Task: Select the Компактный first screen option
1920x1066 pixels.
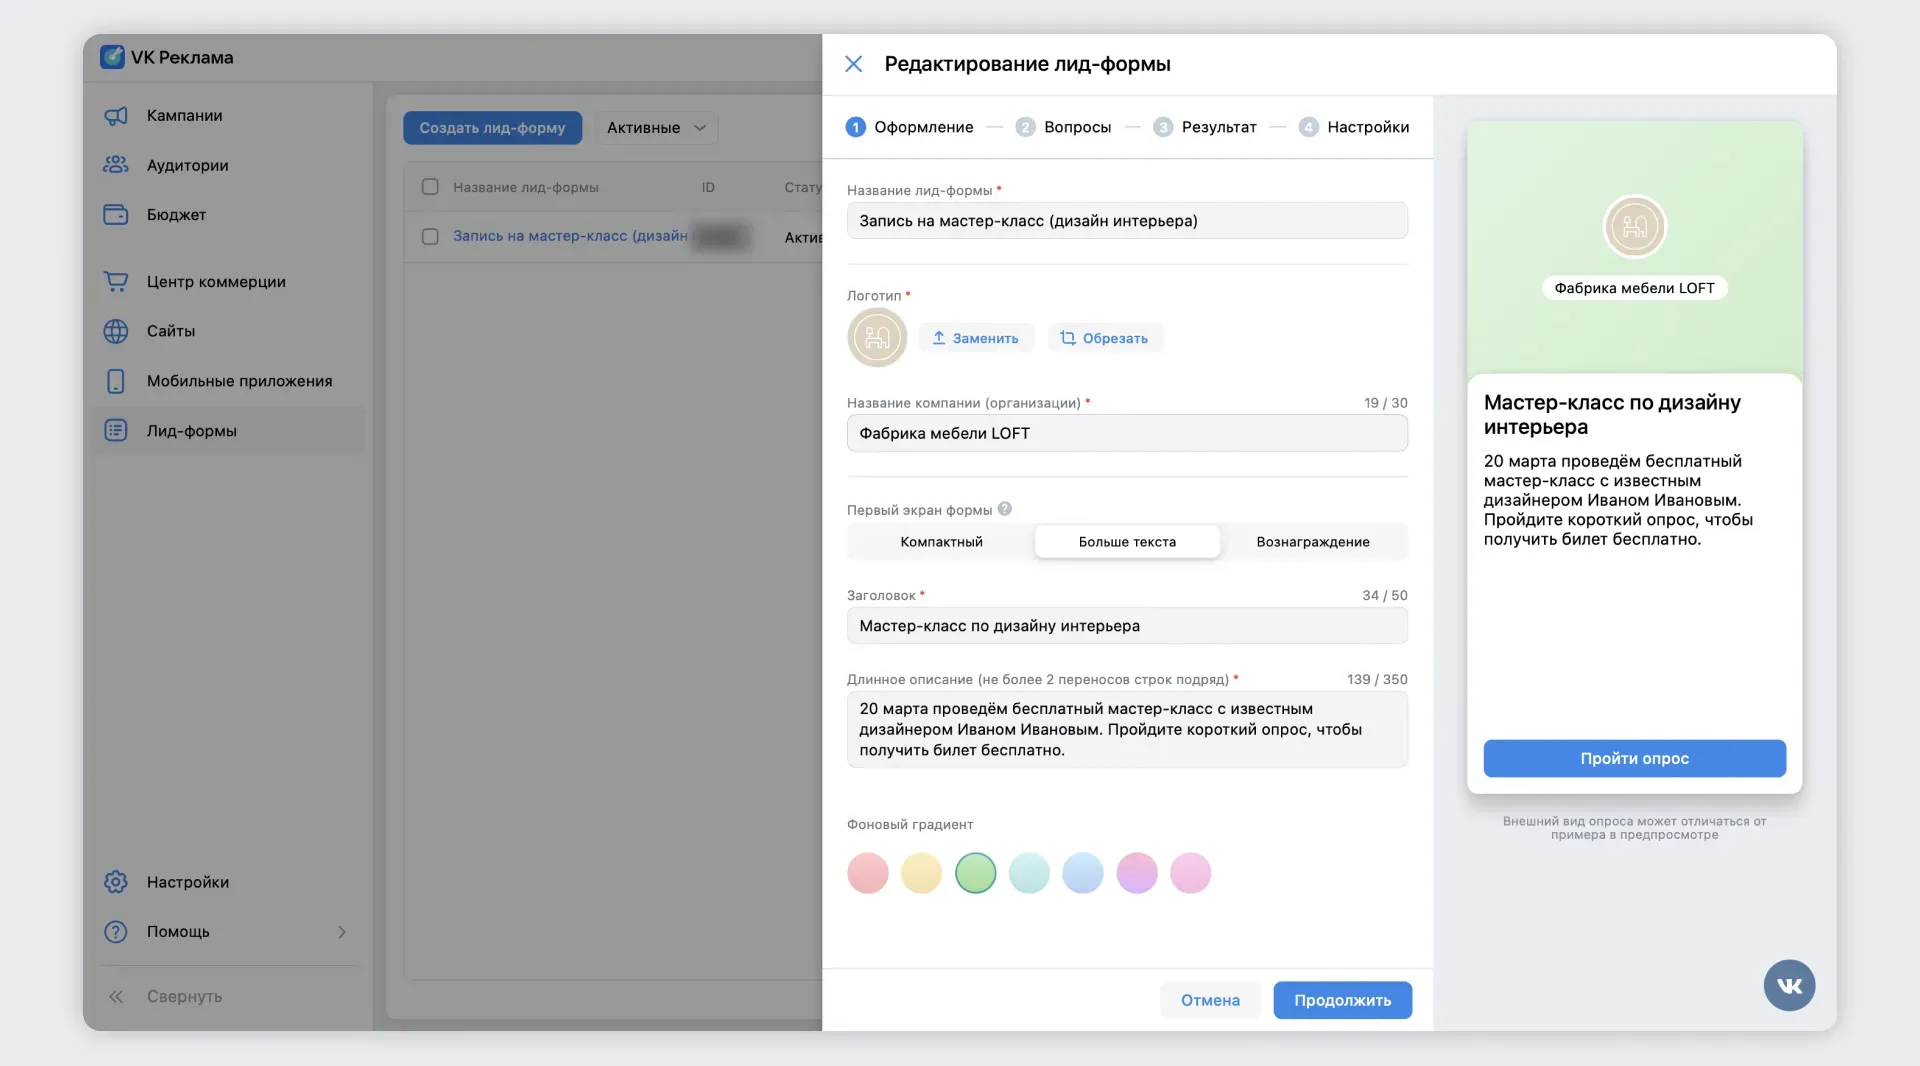Action: coord(941,542)
